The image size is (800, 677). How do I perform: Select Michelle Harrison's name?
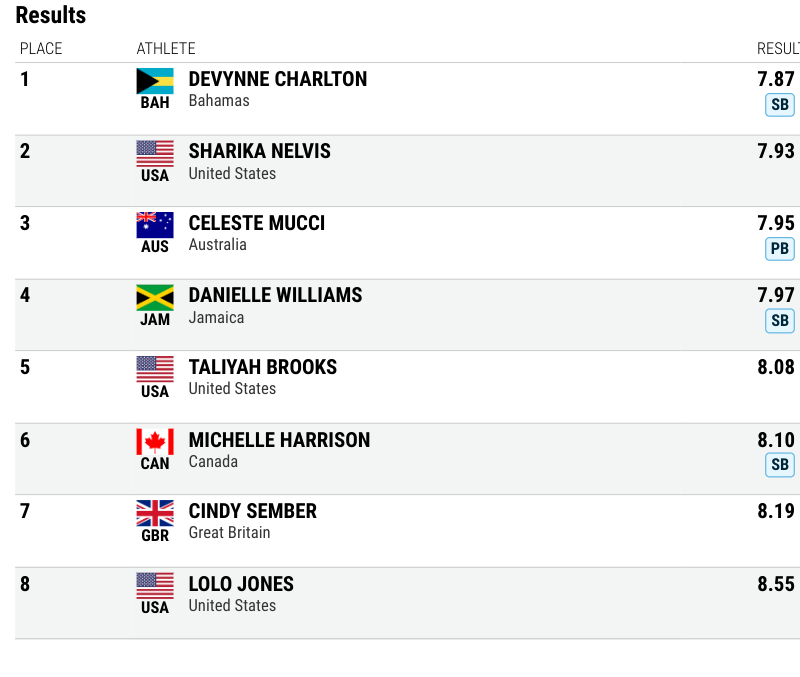279,440
